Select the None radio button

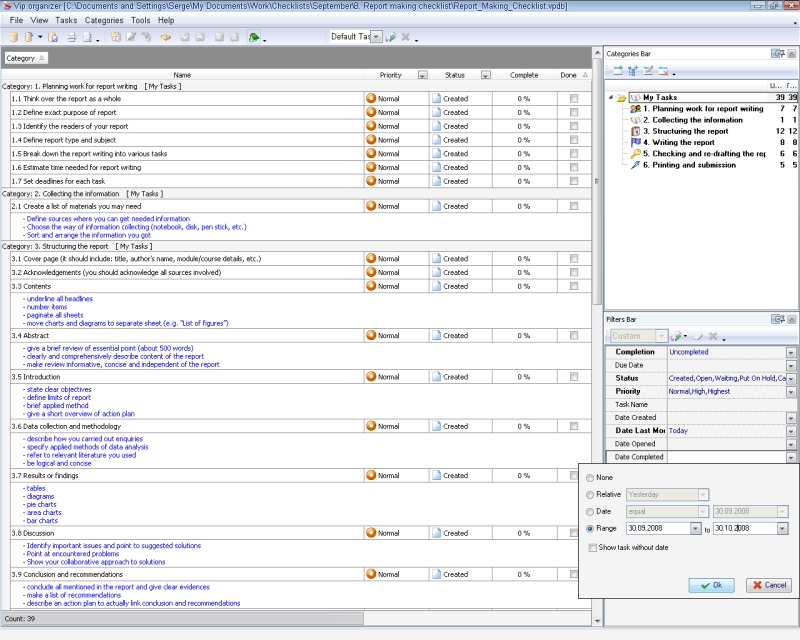(591, 477)
